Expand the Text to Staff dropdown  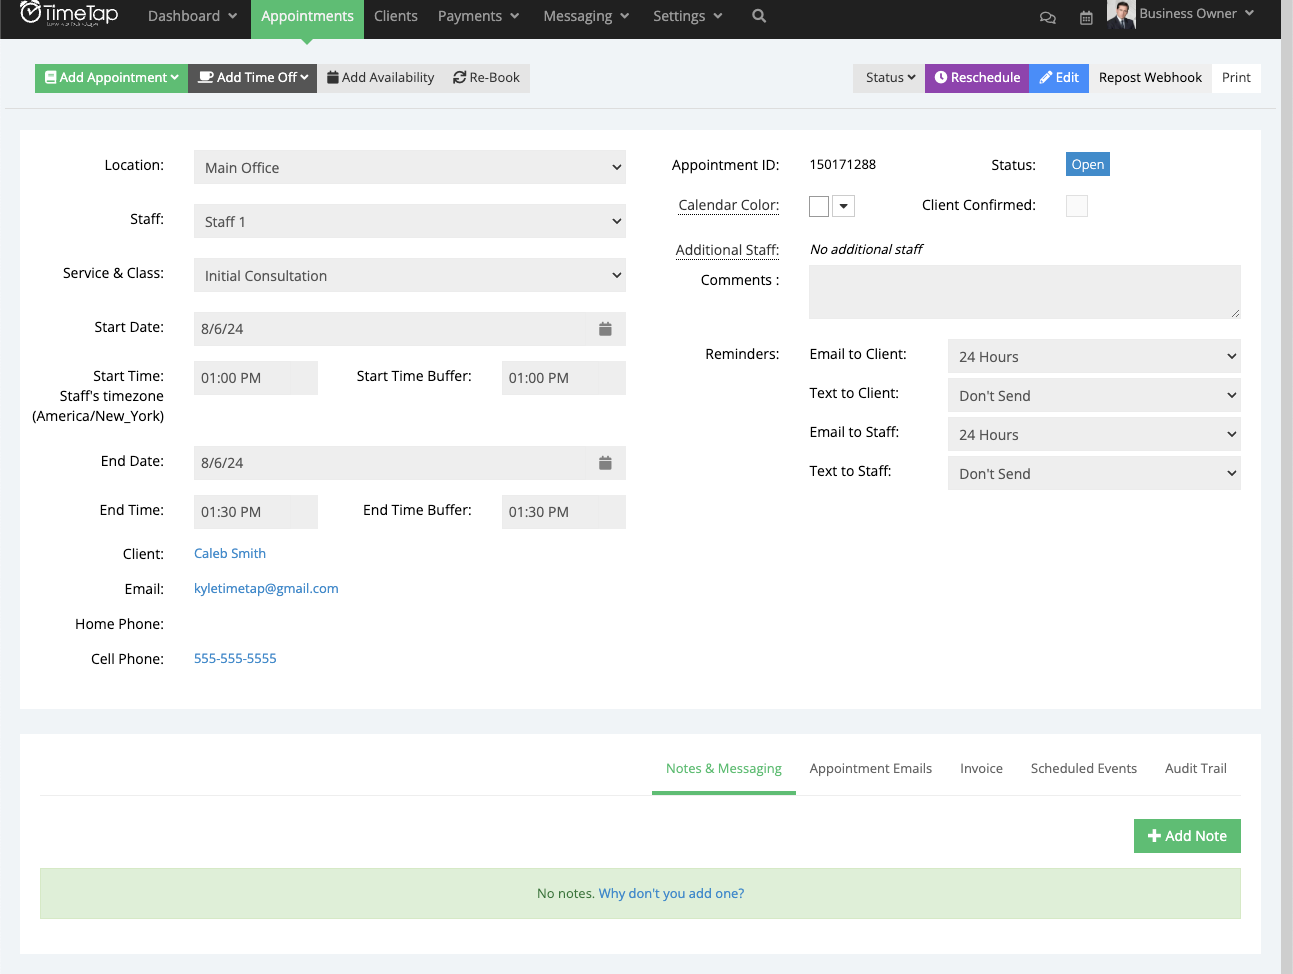click(x=1093, y=473)
